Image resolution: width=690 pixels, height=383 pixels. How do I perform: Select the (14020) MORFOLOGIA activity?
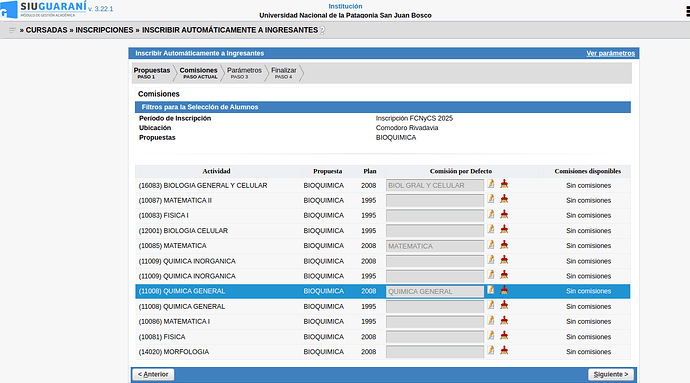174,352
